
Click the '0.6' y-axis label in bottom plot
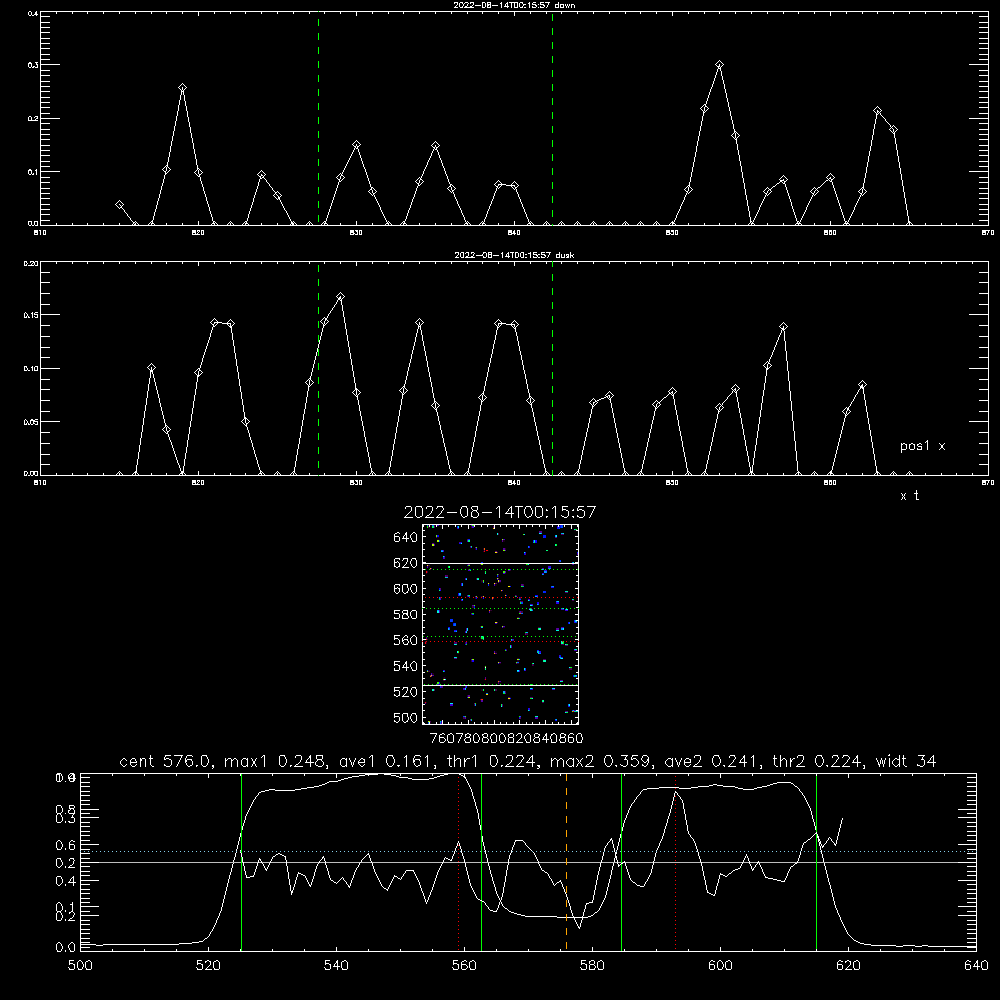click(x=66, y=845)
